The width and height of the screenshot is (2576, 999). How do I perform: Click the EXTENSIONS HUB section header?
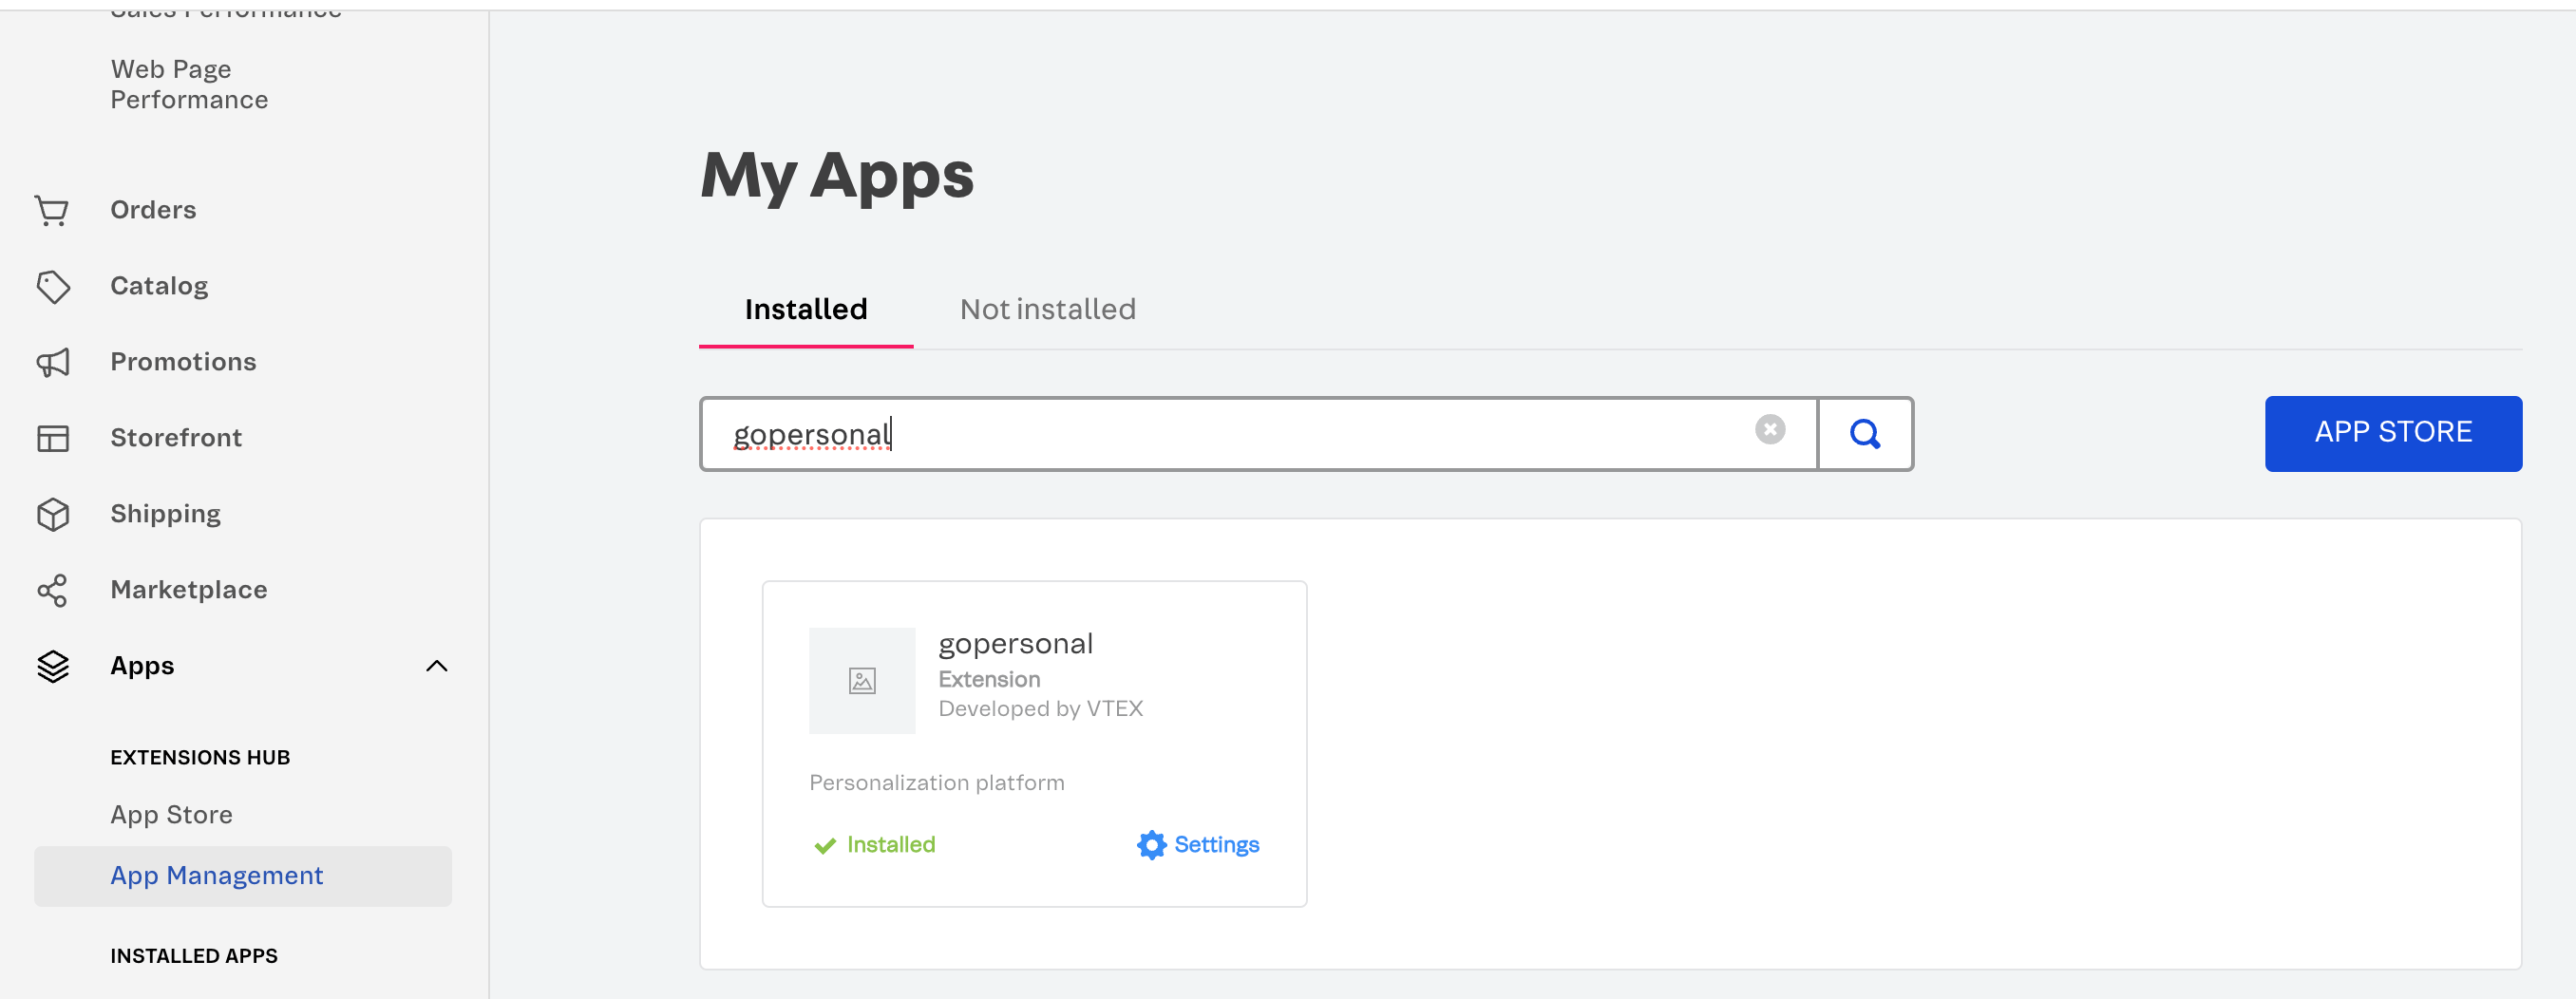[x=200, y=758]
